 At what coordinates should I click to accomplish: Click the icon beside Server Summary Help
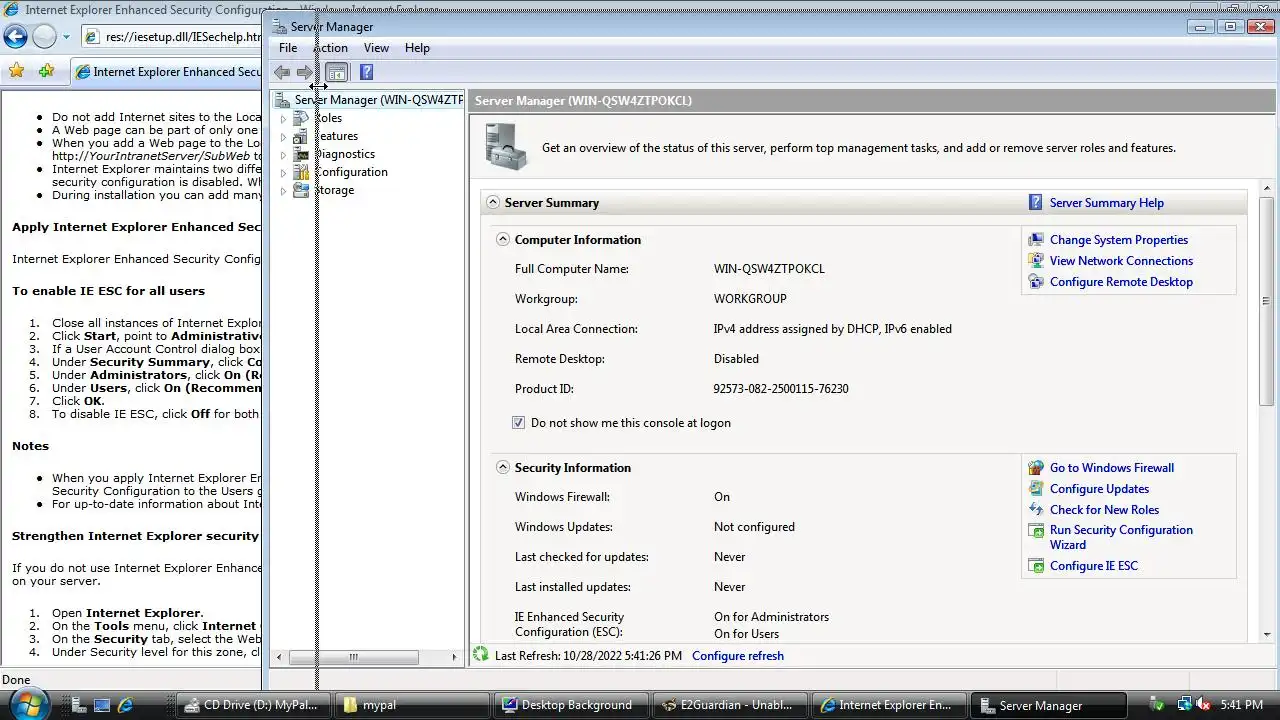(x=1035, y=203)
